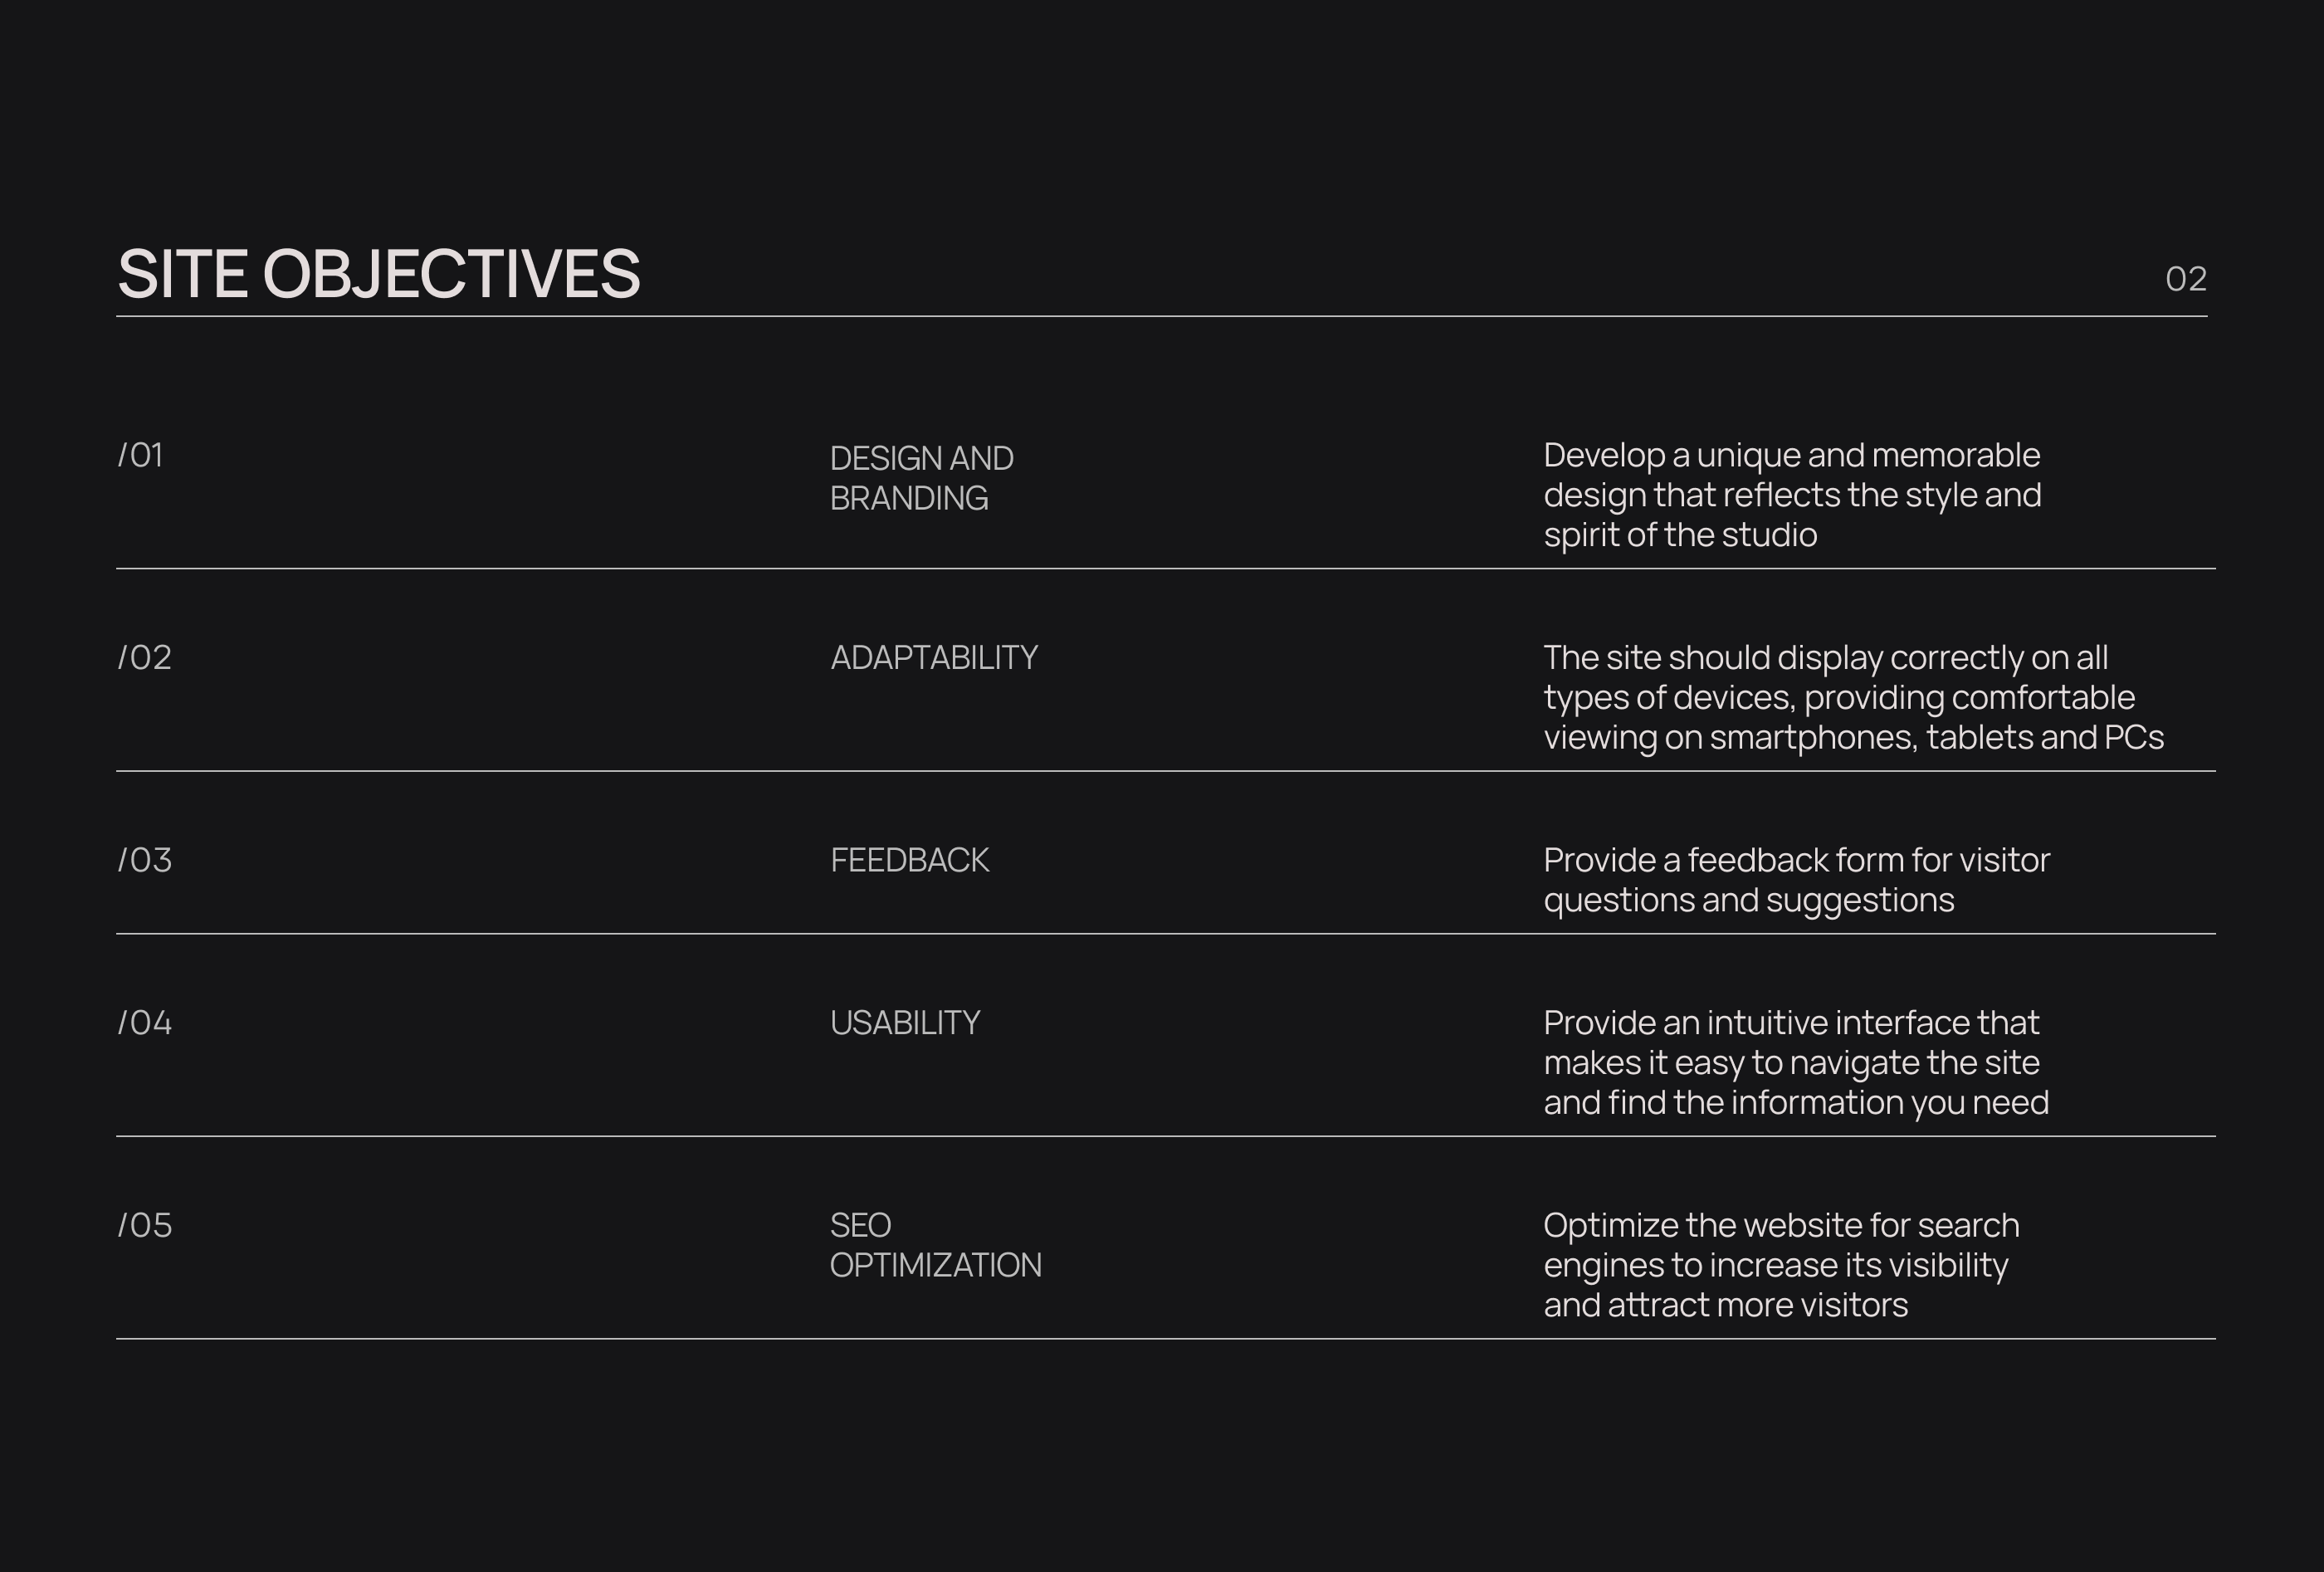Click the DESIGN AND BRANDING label
Viewport: 2324px width, 1572px height.
point(921,478)
